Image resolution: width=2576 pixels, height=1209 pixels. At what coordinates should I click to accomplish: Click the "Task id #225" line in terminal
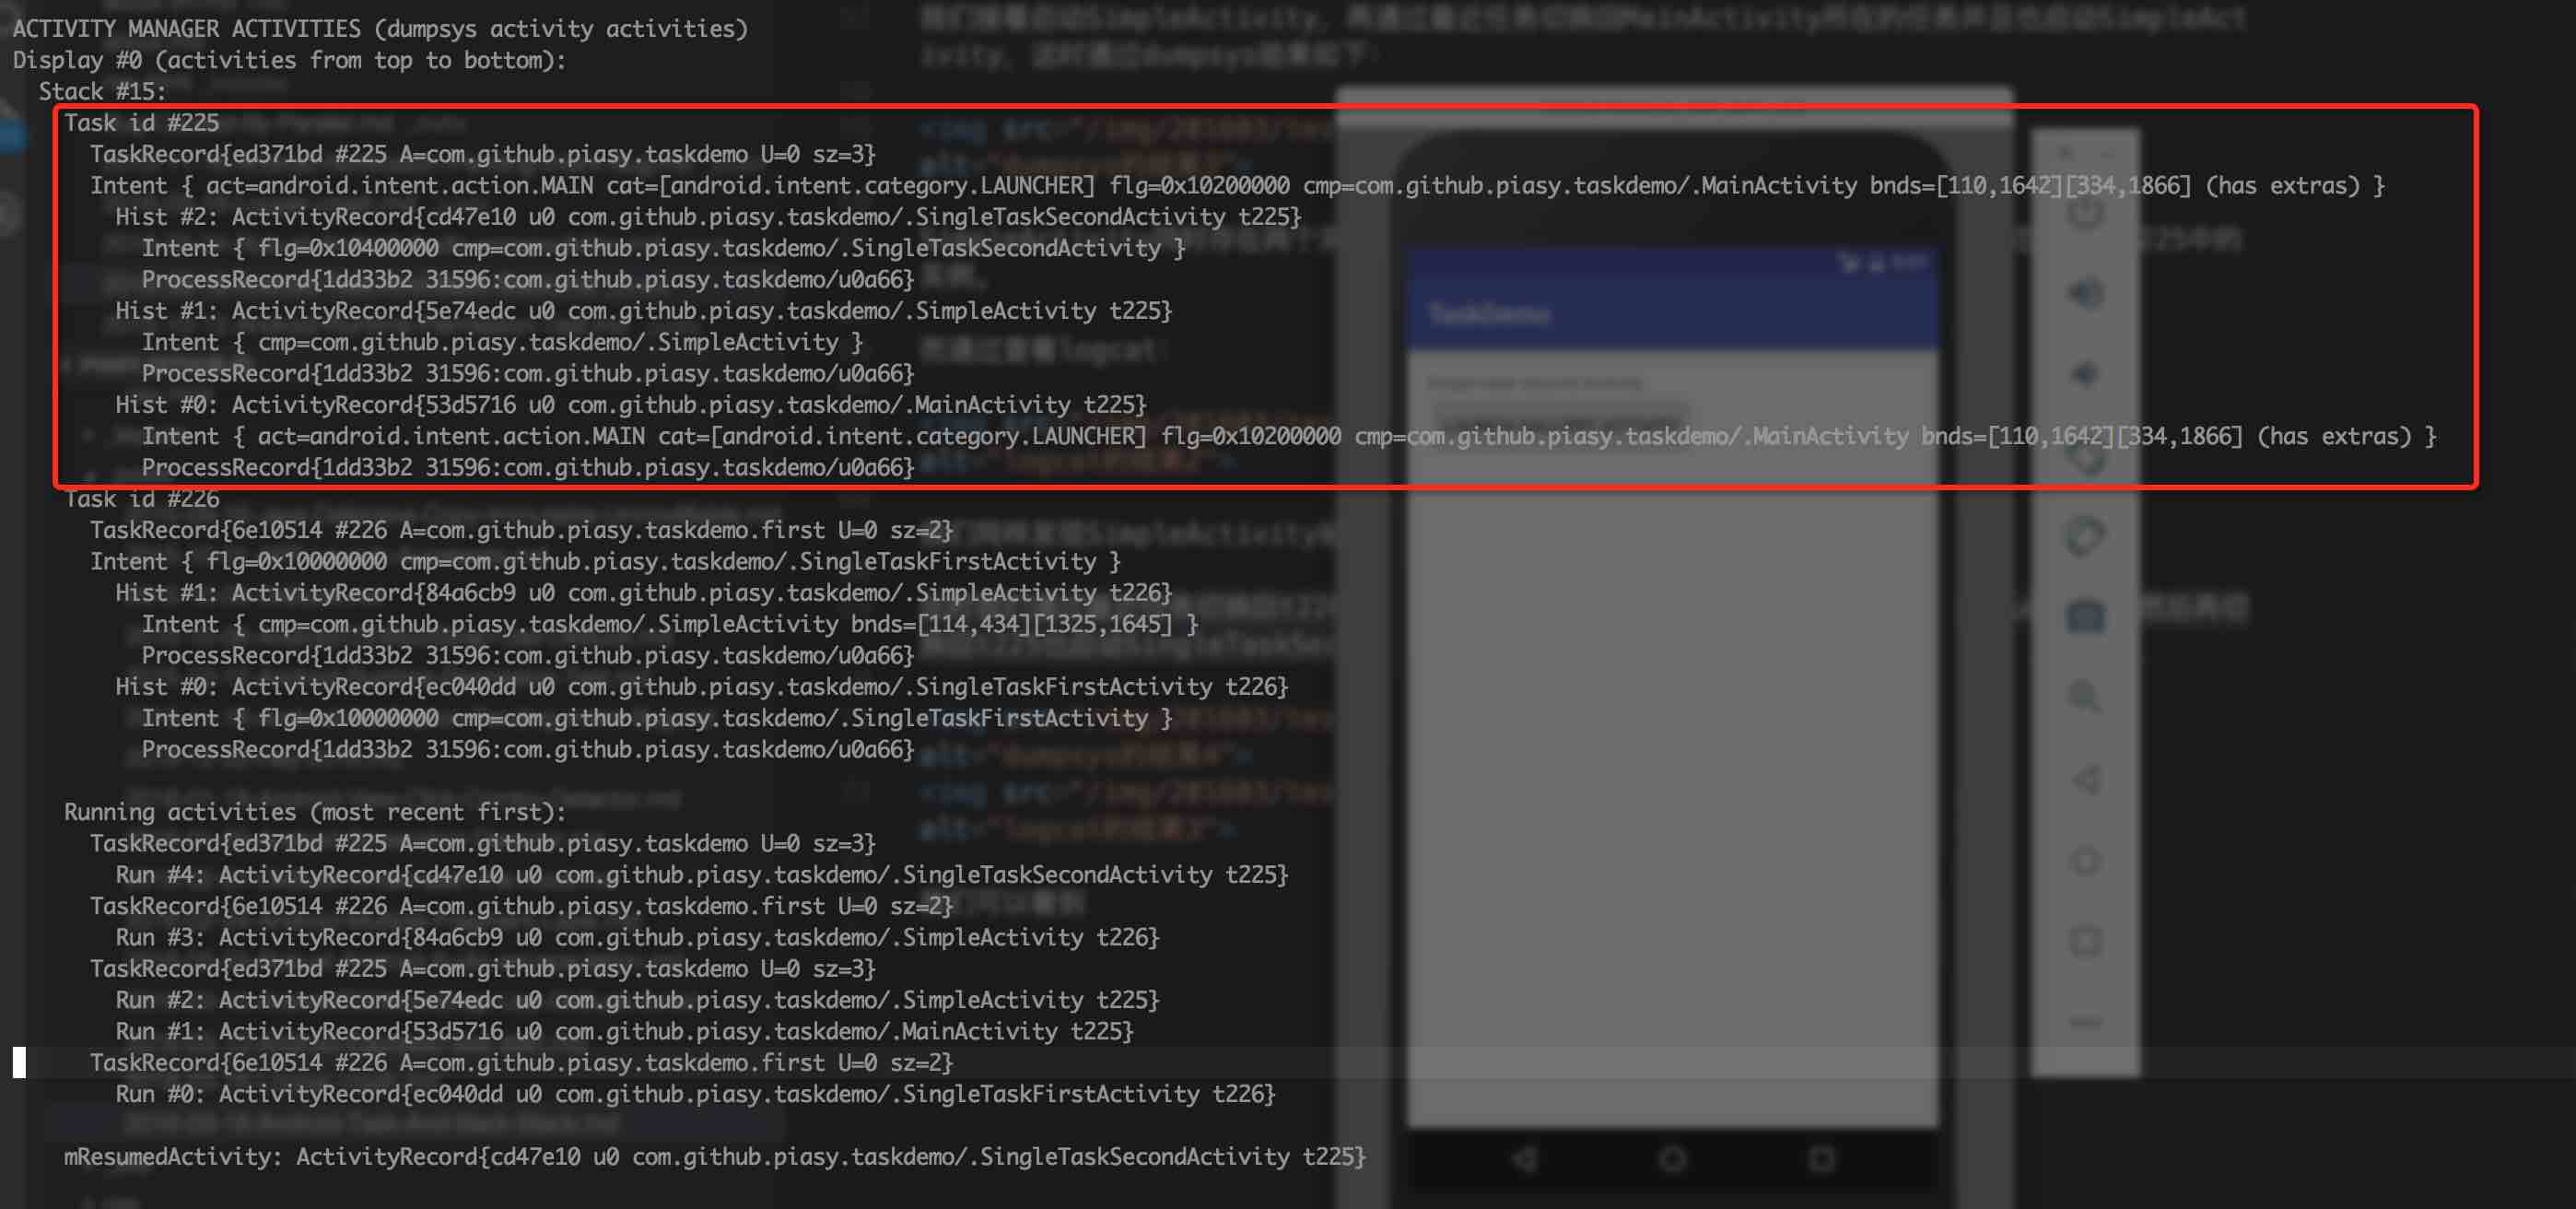point(141,123)
